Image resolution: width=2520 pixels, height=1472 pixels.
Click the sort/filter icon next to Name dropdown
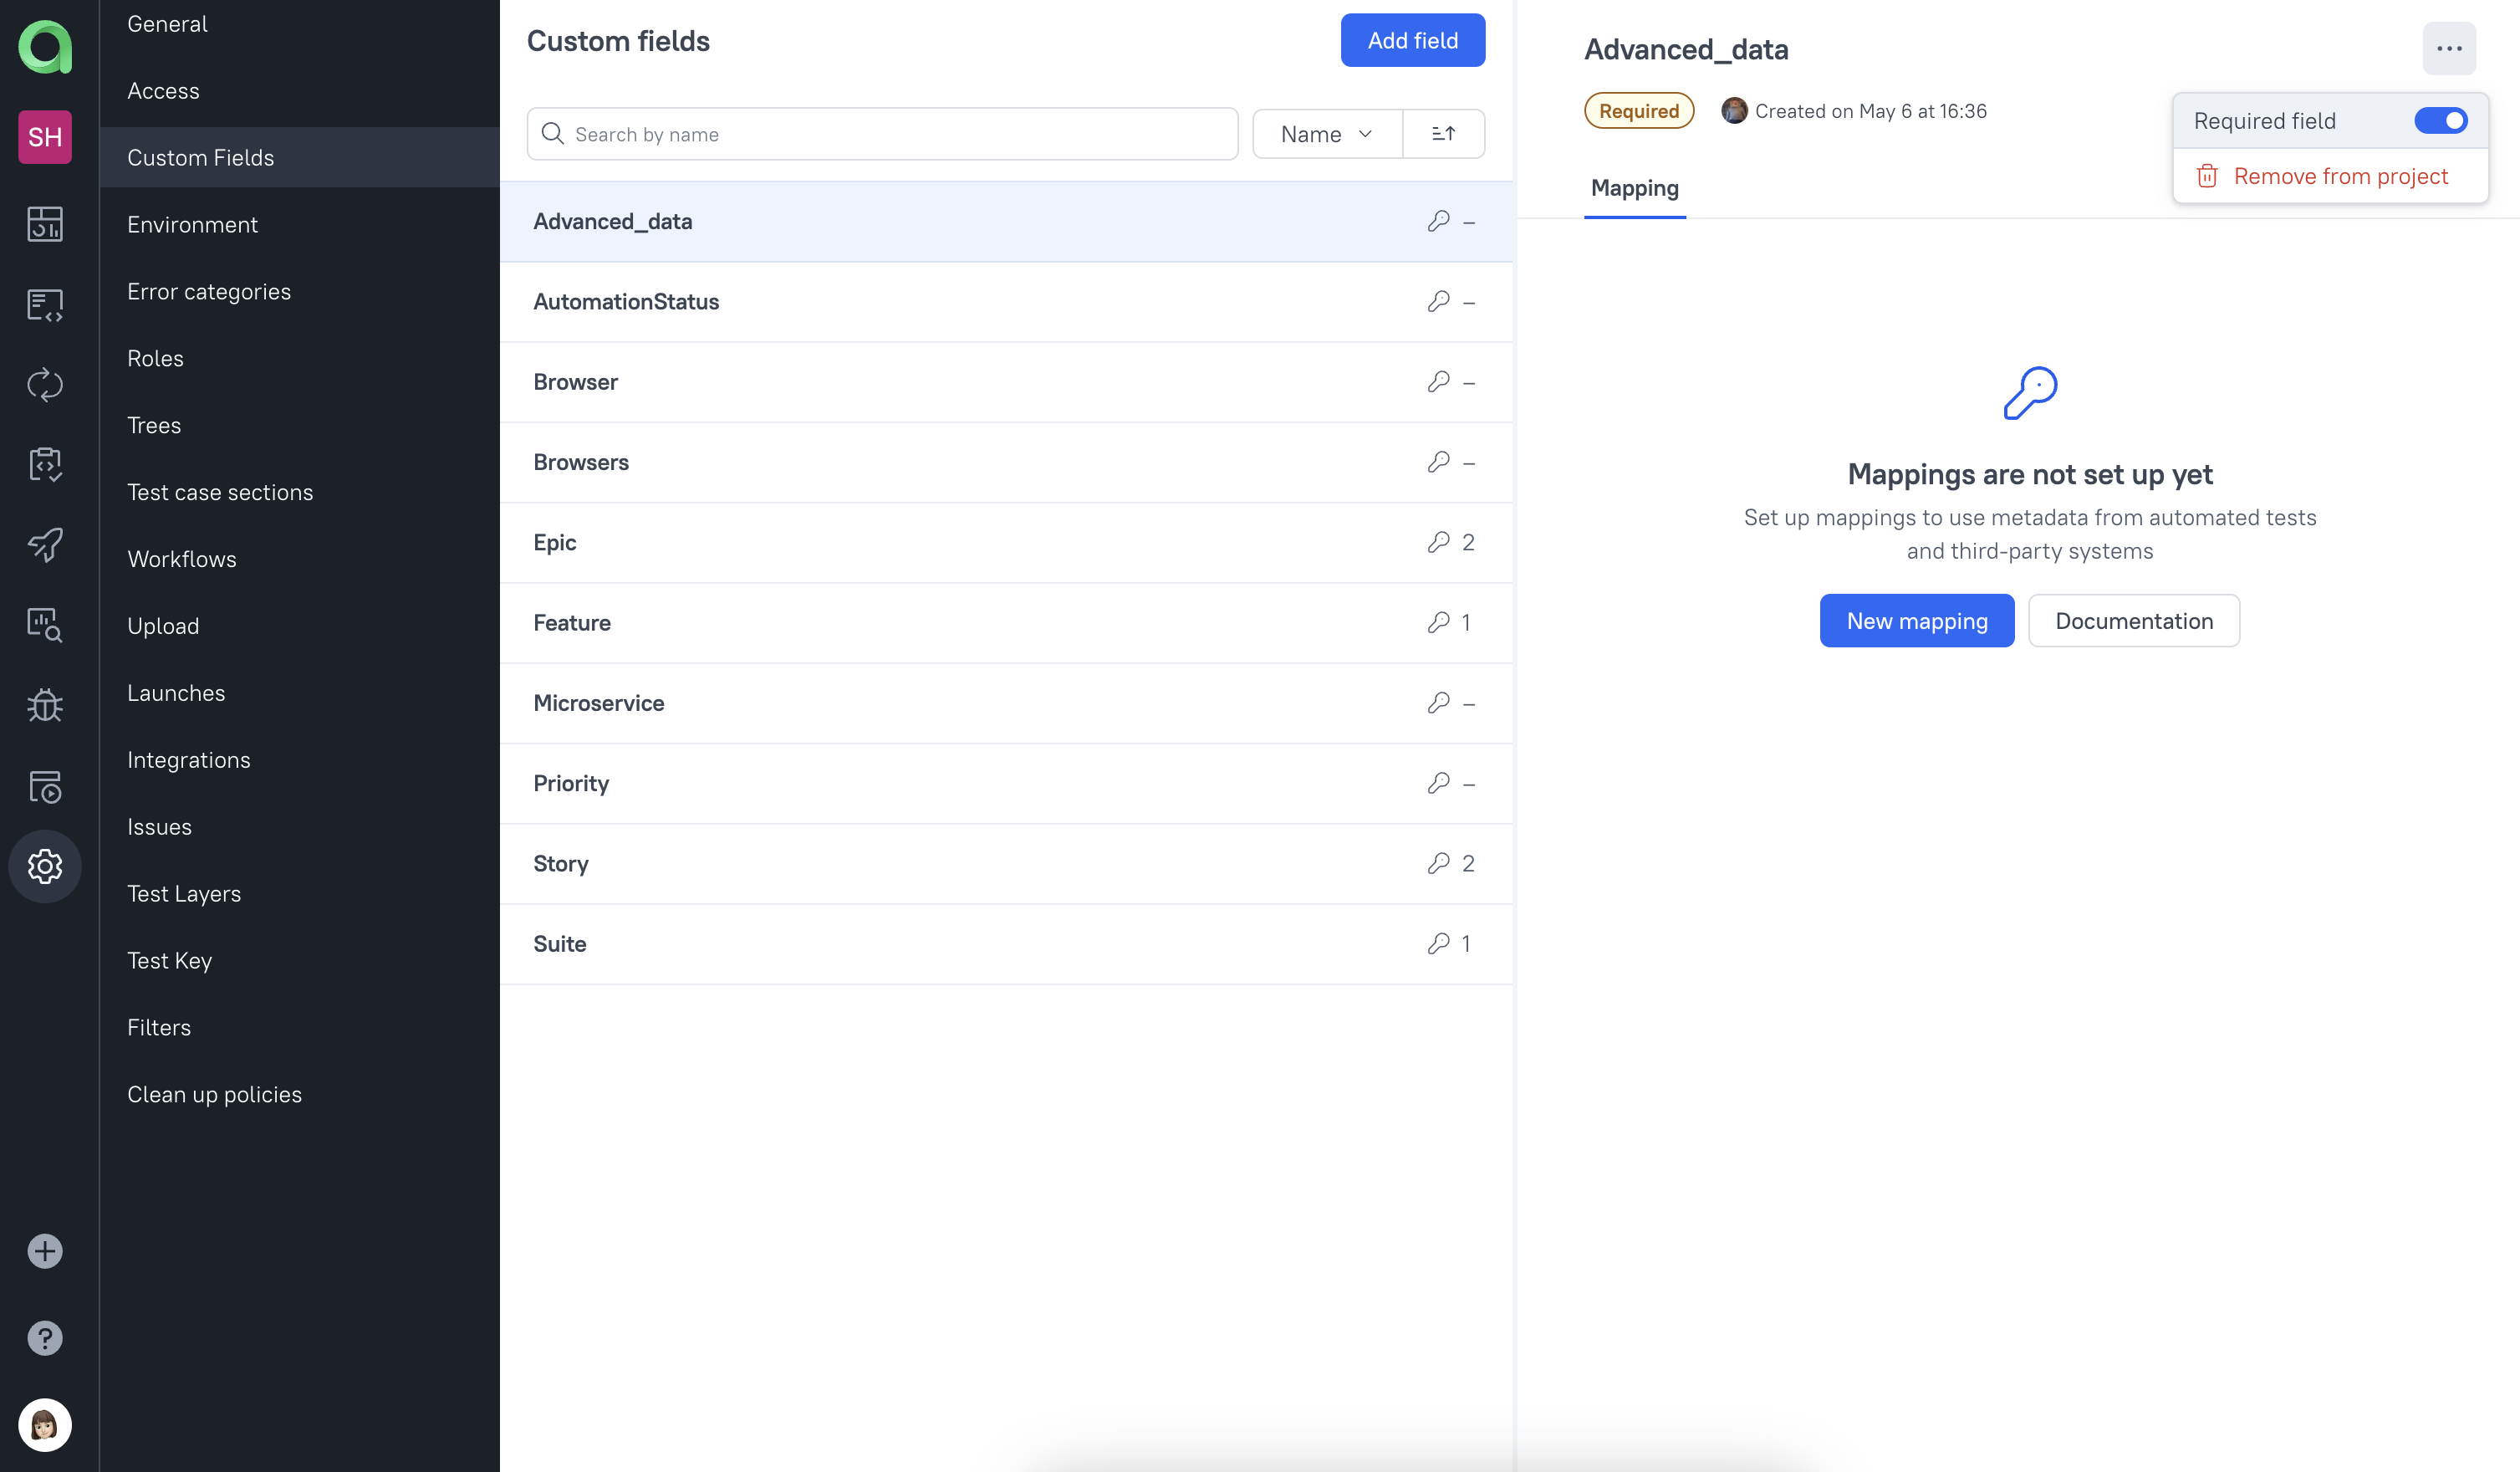coord(1443,133)
